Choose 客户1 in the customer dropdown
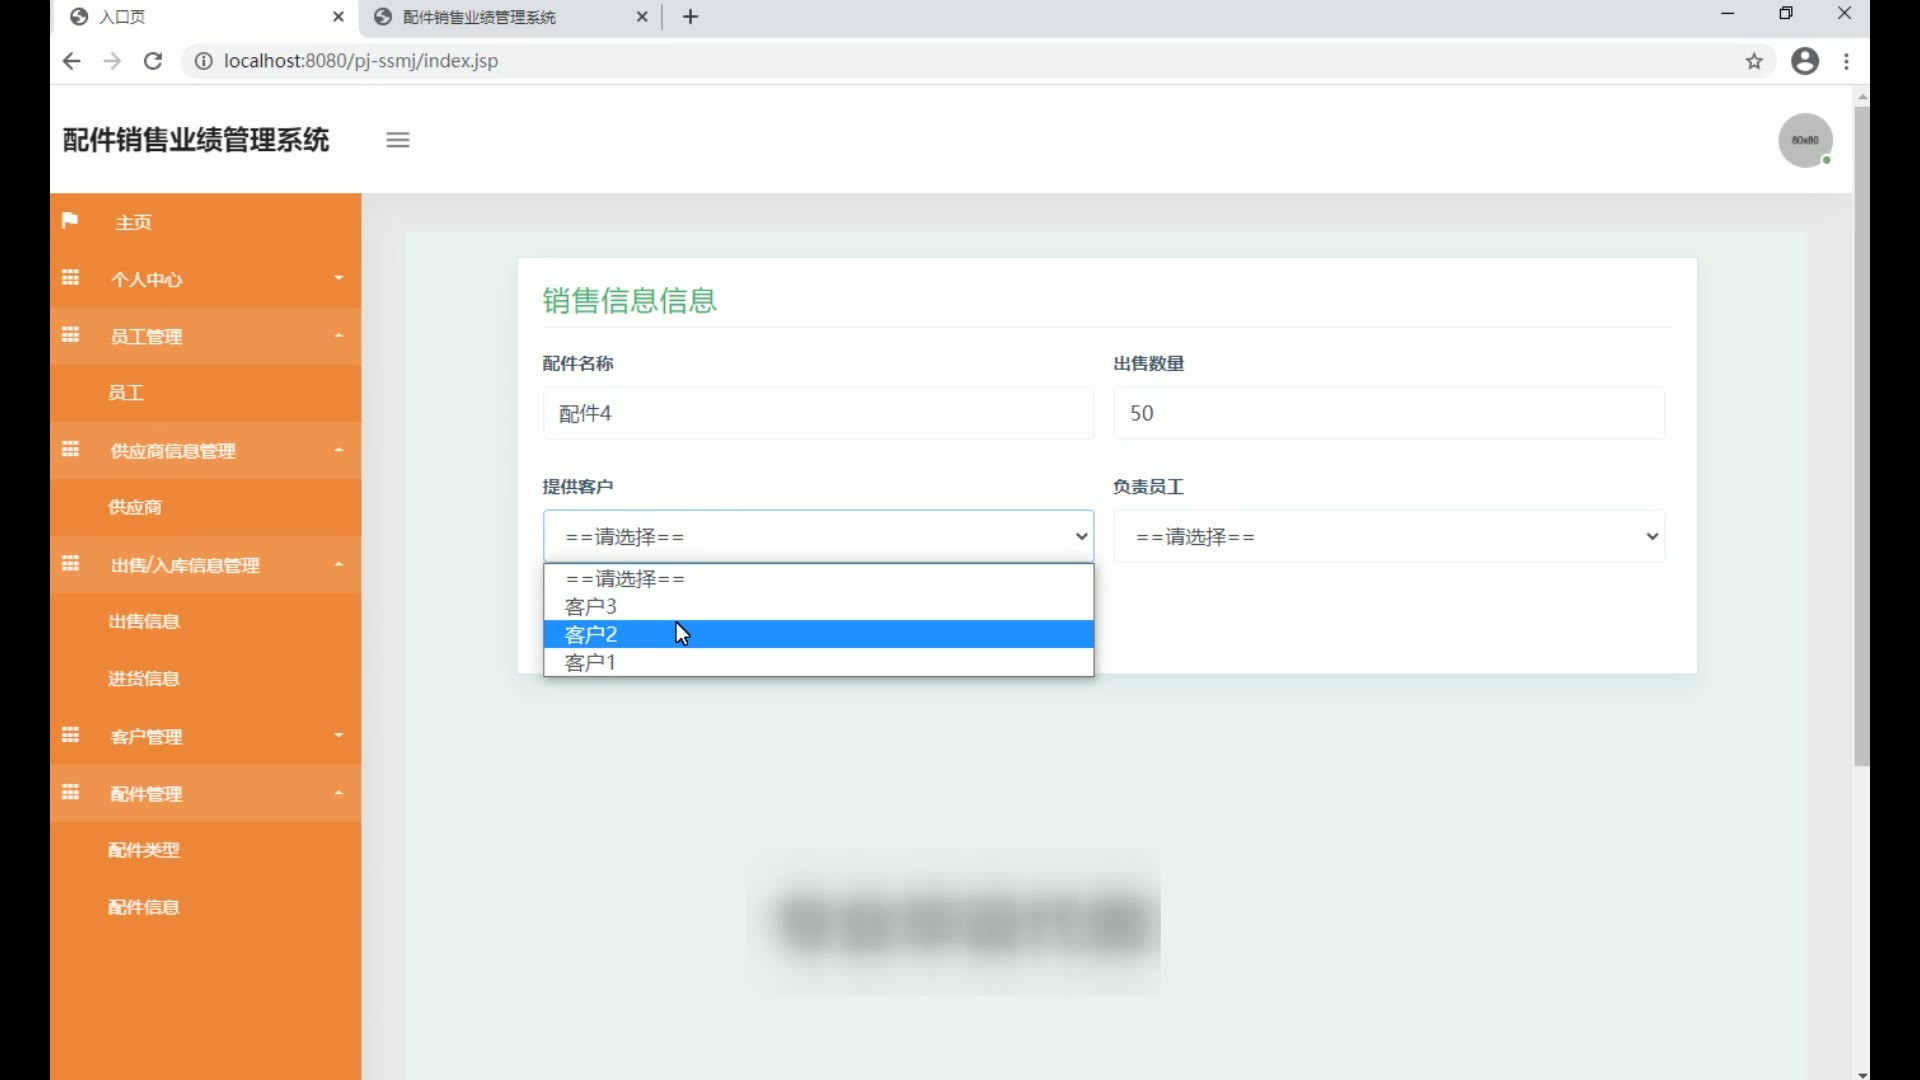This screenshot has width=1920, height=1080. tap(591, 663)
